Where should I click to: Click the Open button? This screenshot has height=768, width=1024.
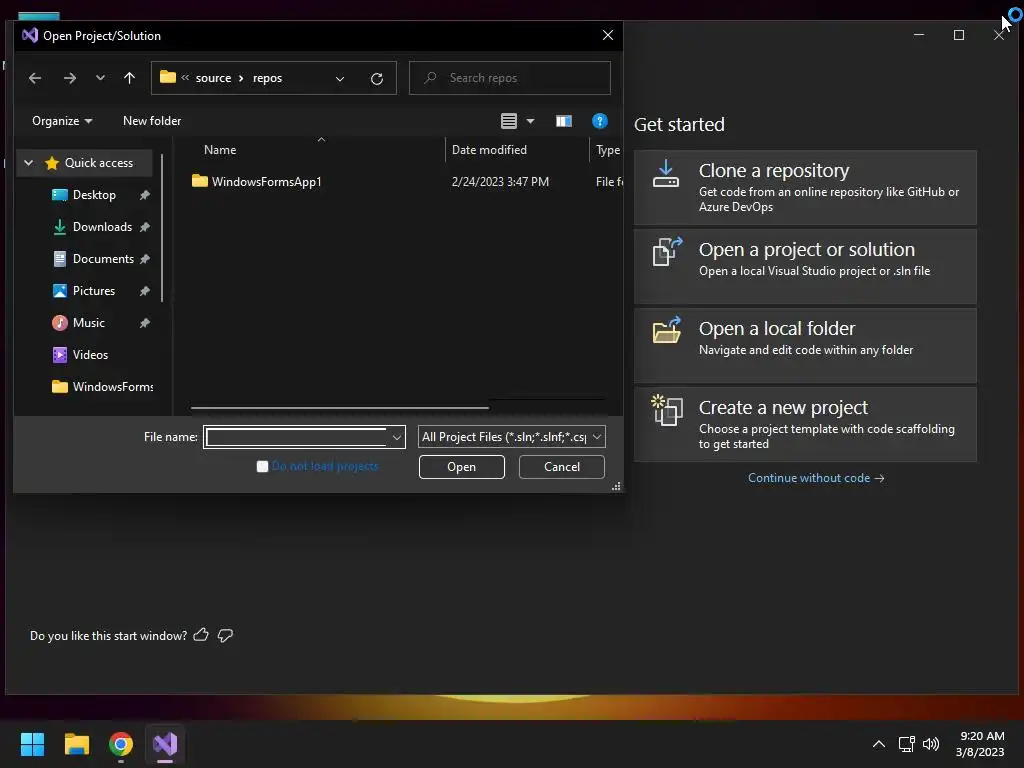pos(462,467)
